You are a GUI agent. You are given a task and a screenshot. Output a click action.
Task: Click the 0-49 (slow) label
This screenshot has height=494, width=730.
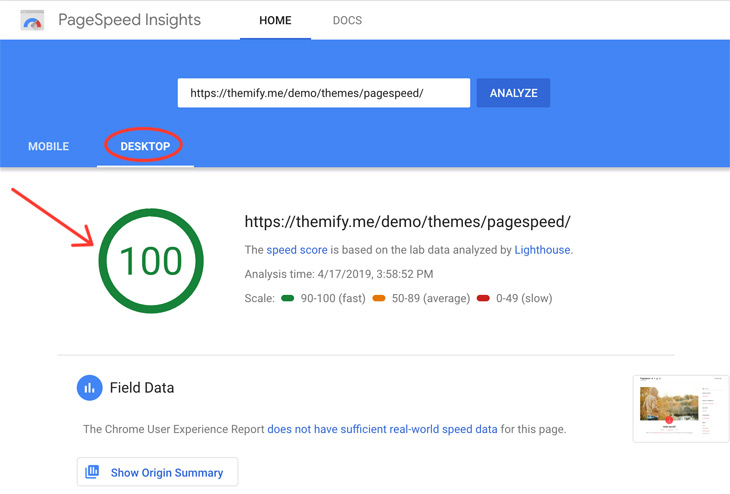tap(524, 298)
